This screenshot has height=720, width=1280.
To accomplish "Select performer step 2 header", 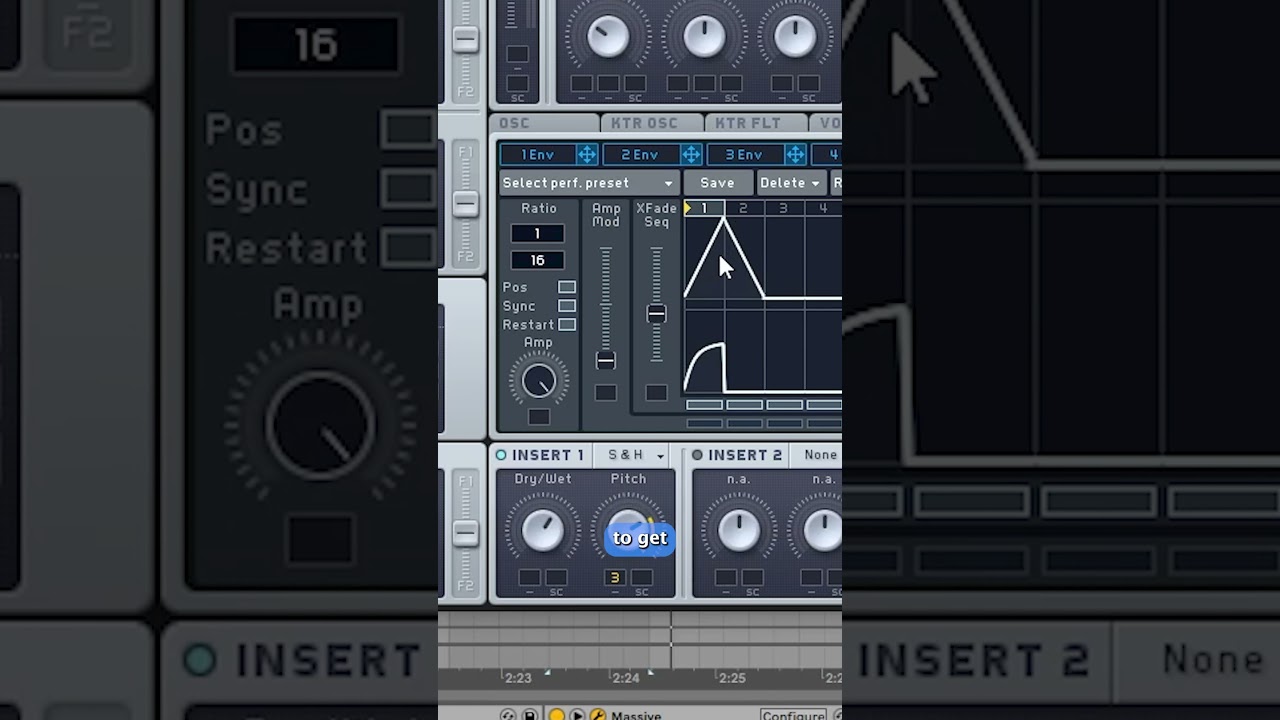I will [743, 208].
